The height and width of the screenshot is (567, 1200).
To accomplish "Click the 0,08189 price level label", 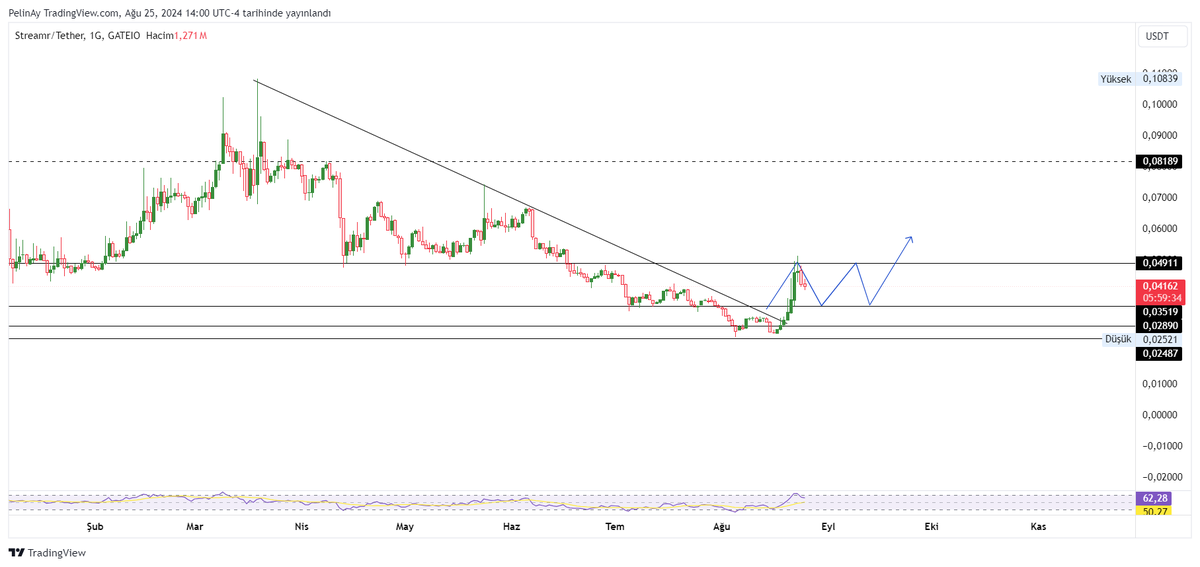I will coord(1159,161).
